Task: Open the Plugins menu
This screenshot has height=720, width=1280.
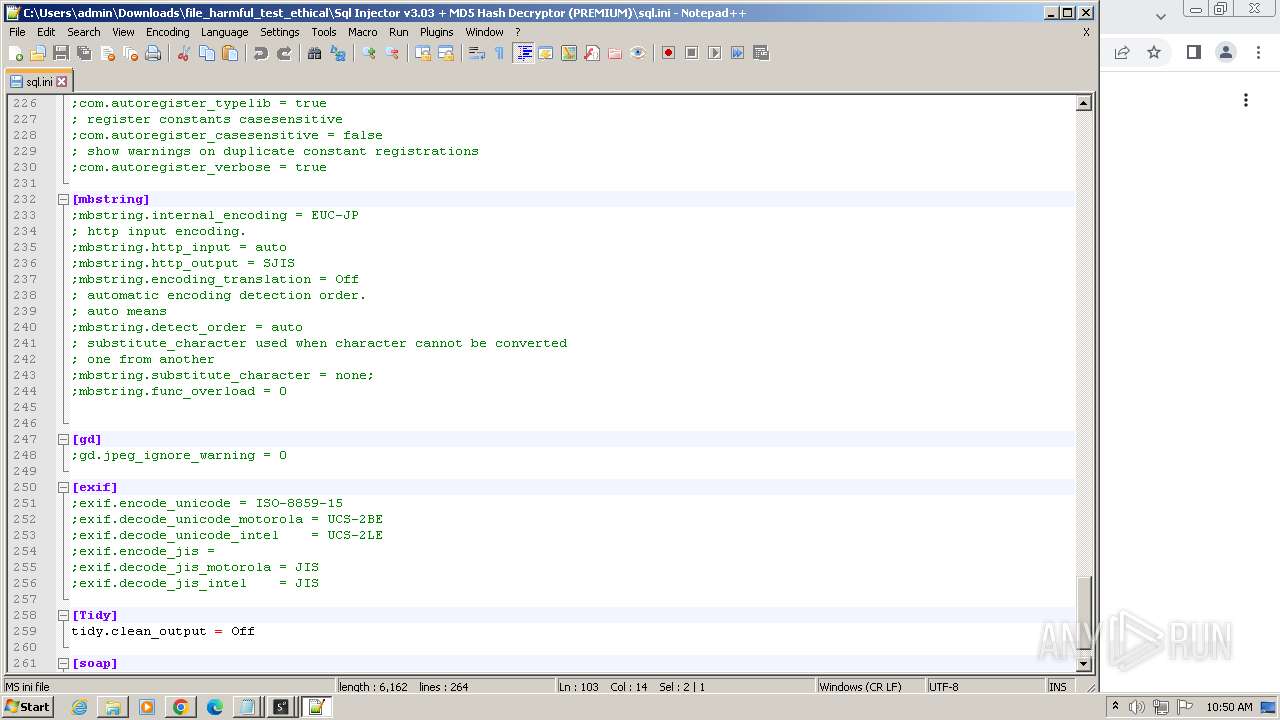Action: [x=436, y=32]
